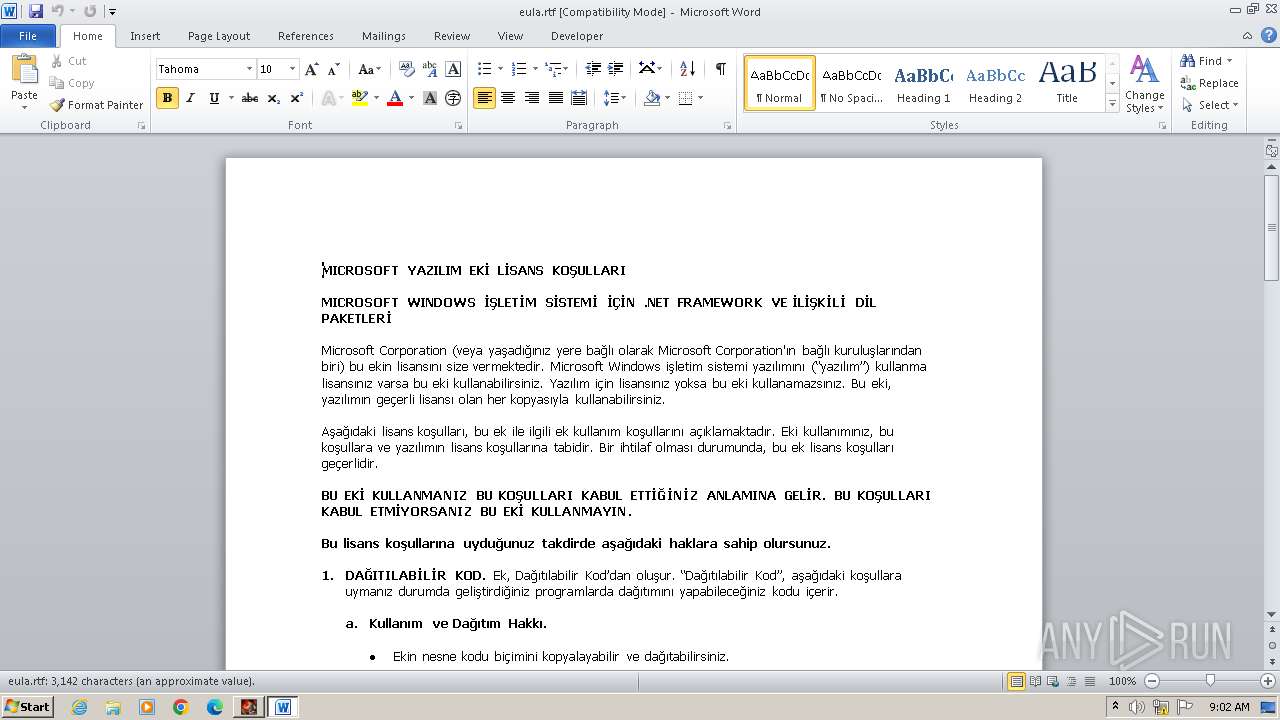Toggle Underline formatting
The image size is (1280, 720).
(214, 98)
